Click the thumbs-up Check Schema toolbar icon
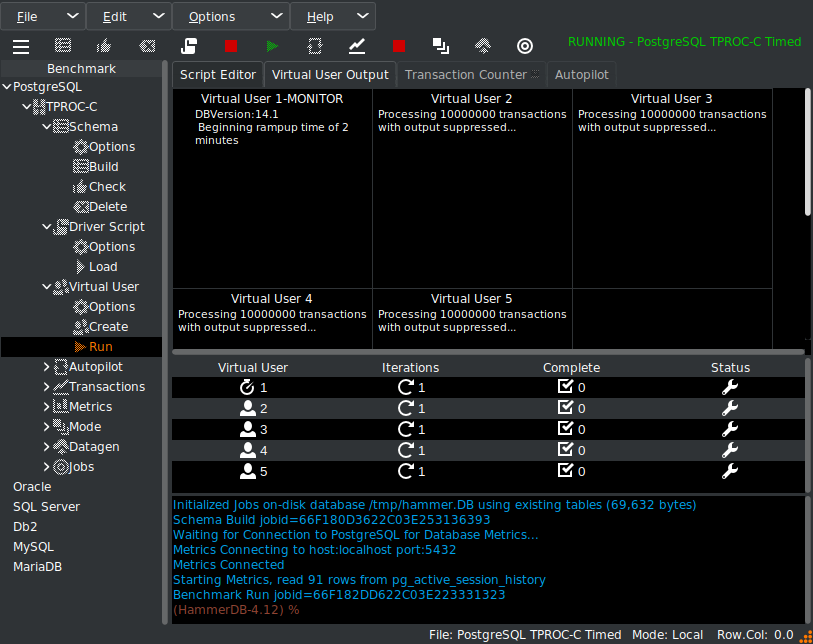This screenshot has height=644, width=813. point(104,46)
